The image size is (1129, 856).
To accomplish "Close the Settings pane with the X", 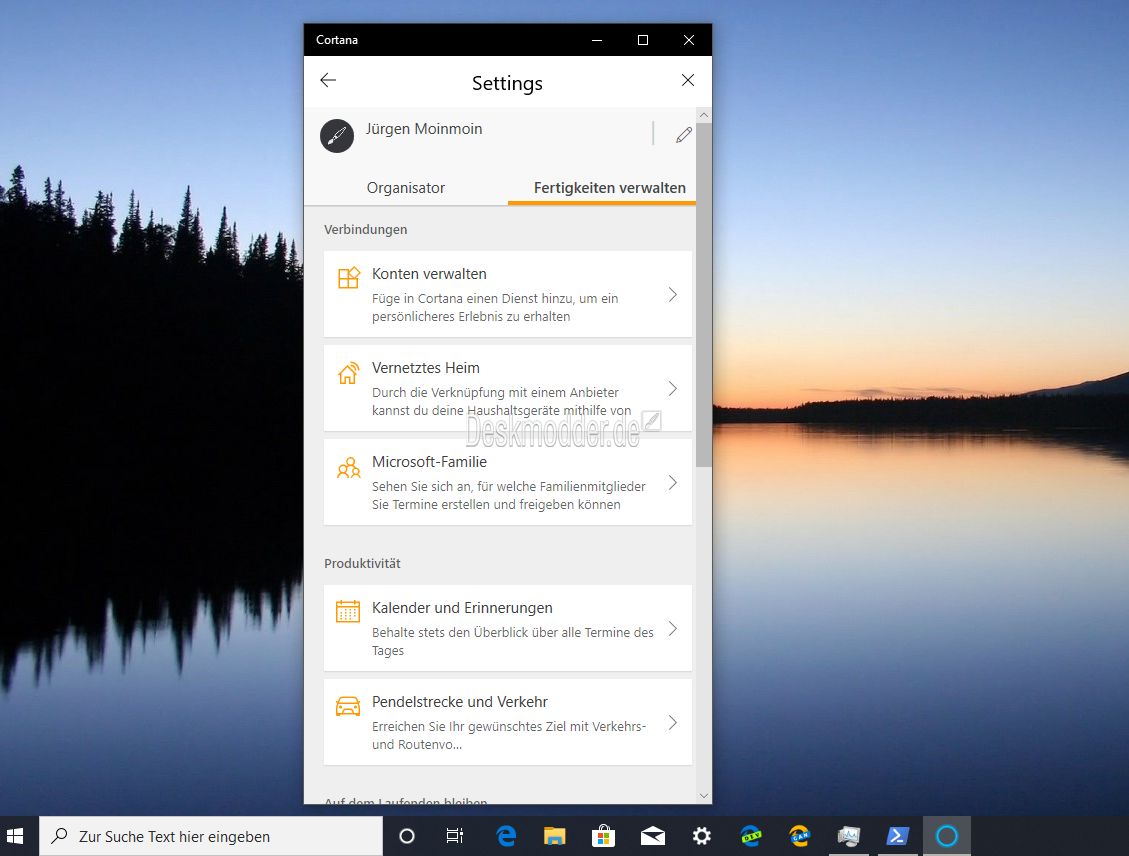I will point(688,80).
